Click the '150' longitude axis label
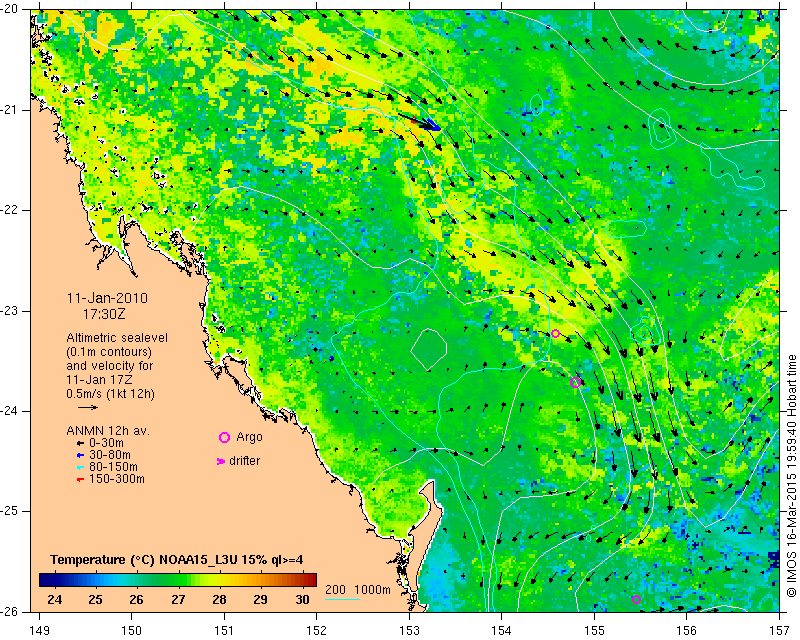The image size is (800, 640). pos(132,631)
